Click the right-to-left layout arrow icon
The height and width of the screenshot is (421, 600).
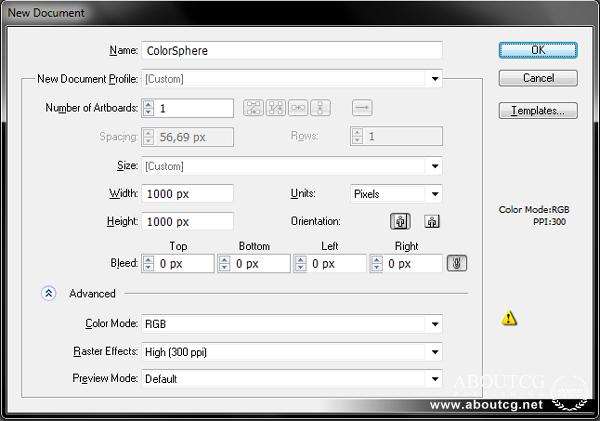(362, 108)
